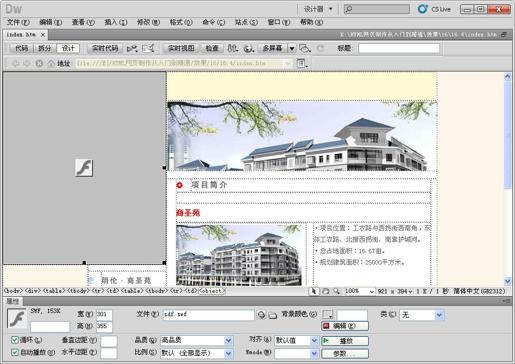Screen dimensions: 515x364
Task: Open the 修改 (Modify) menu
Action: click(148, 22)
